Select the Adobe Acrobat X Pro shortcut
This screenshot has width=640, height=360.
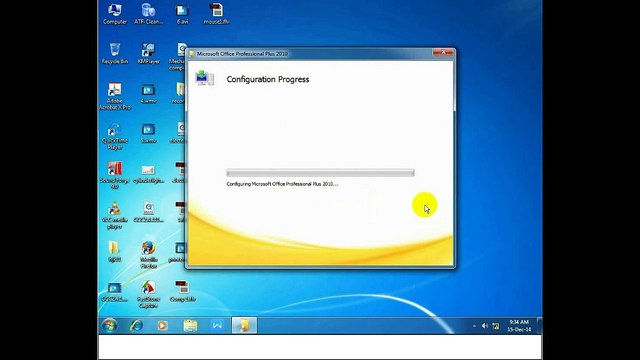(115, 96)
